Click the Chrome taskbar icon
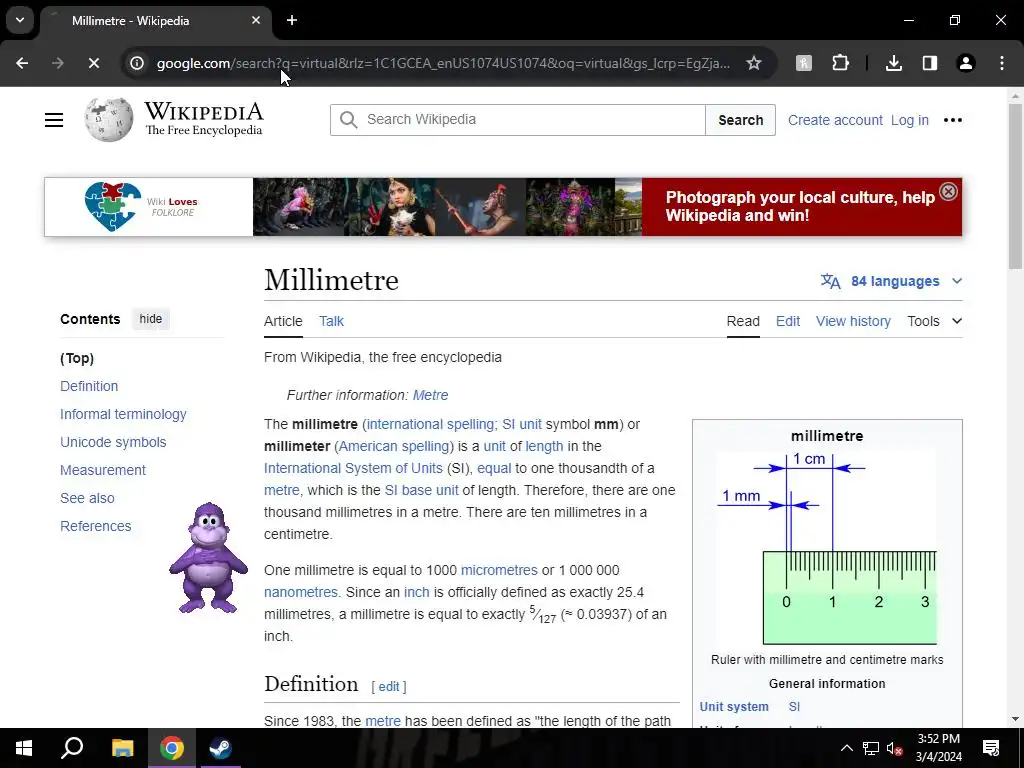The image size is (1024, 768). (x=172, y=748)
